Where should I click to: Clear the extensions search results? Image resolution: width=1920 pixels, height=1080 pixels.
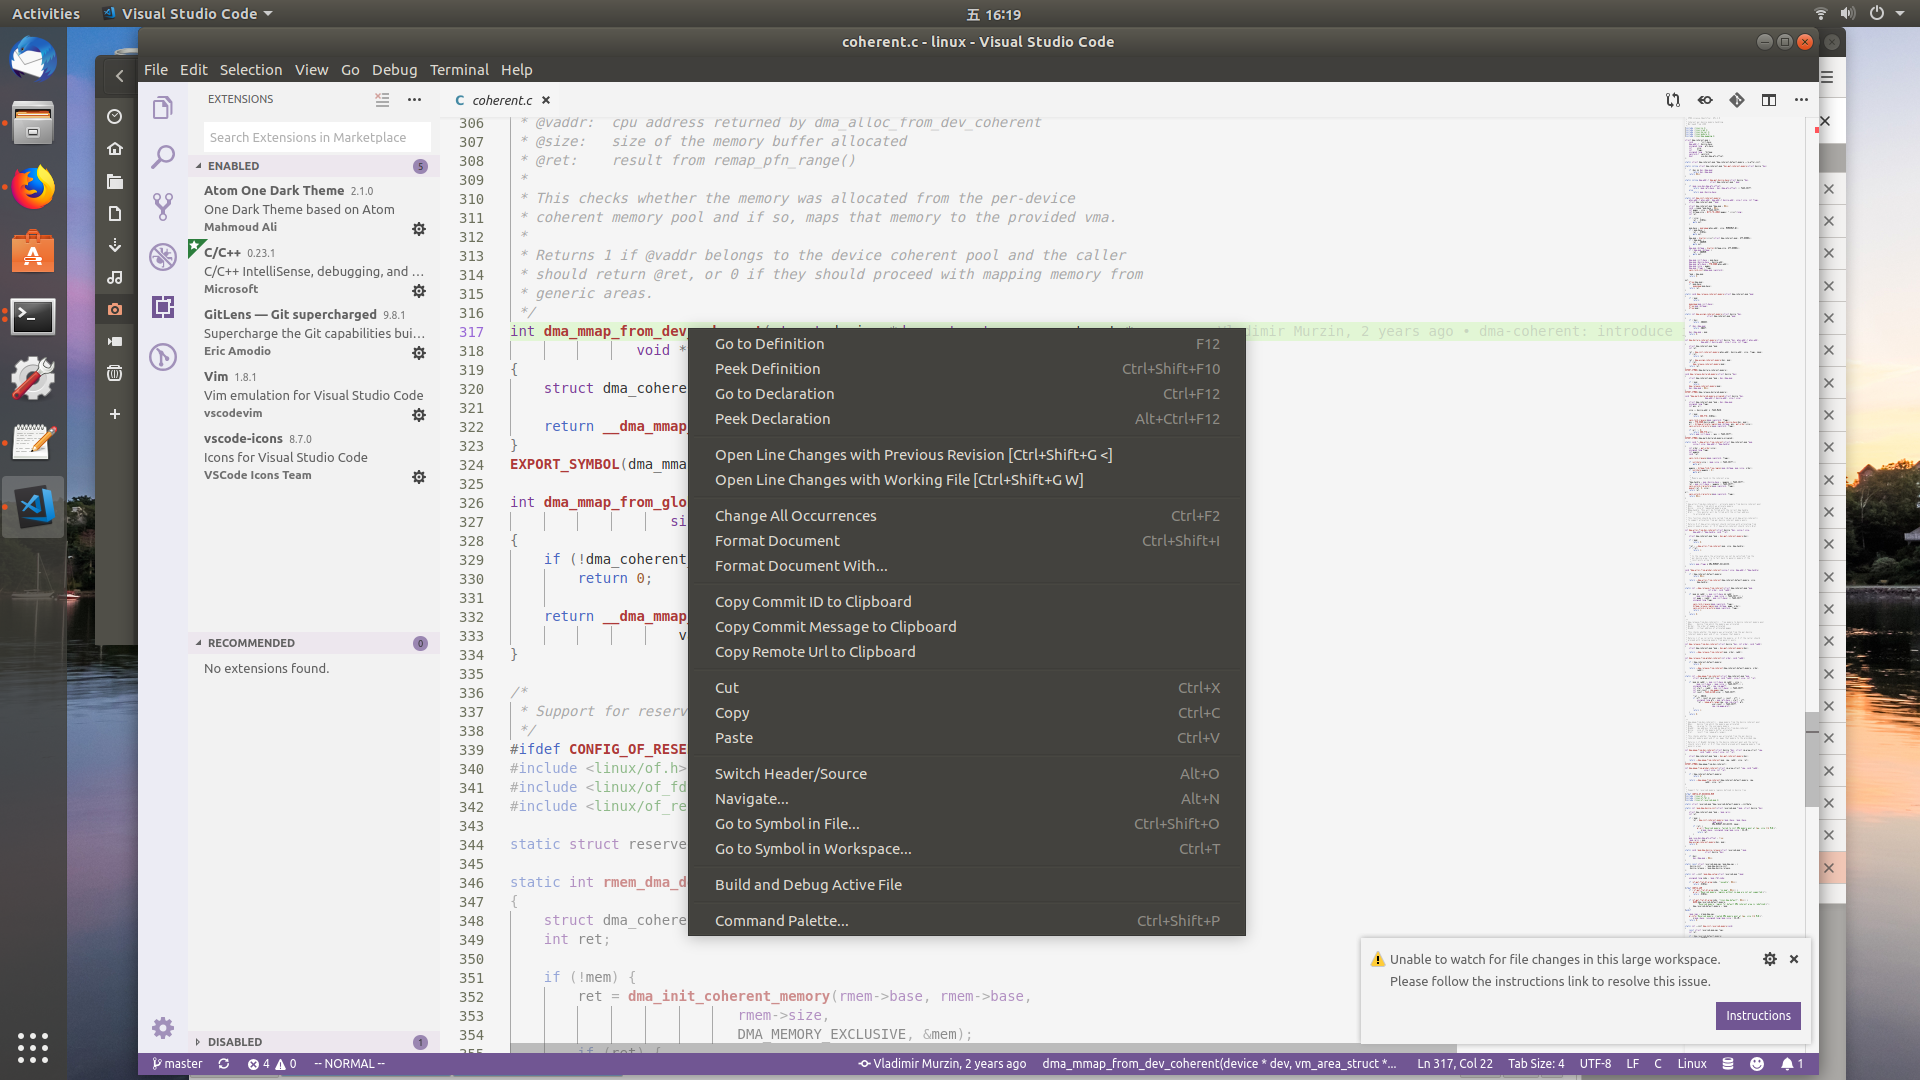382,99
